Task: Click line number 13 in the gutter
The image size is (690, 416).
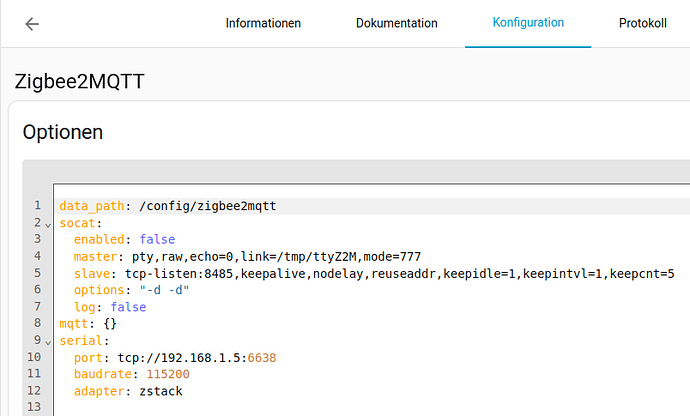Action: [x=34, y=407]
